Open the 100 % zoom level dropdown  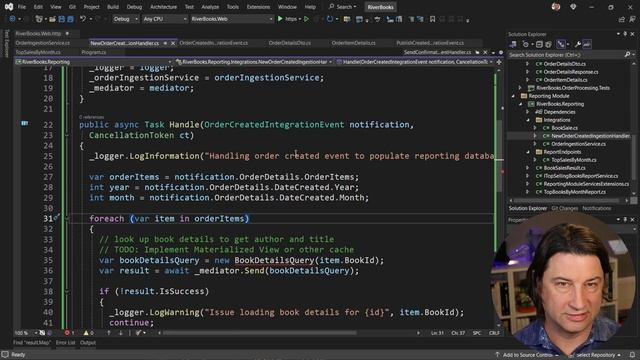25,333
